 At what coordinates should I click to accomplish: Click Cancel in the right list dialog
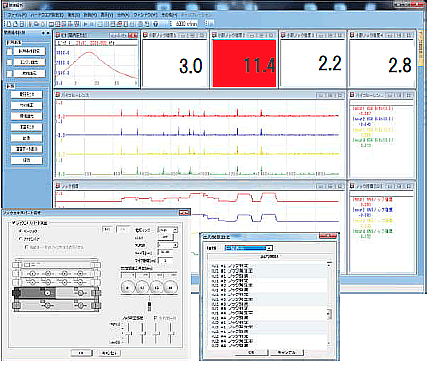click(286, 352)
